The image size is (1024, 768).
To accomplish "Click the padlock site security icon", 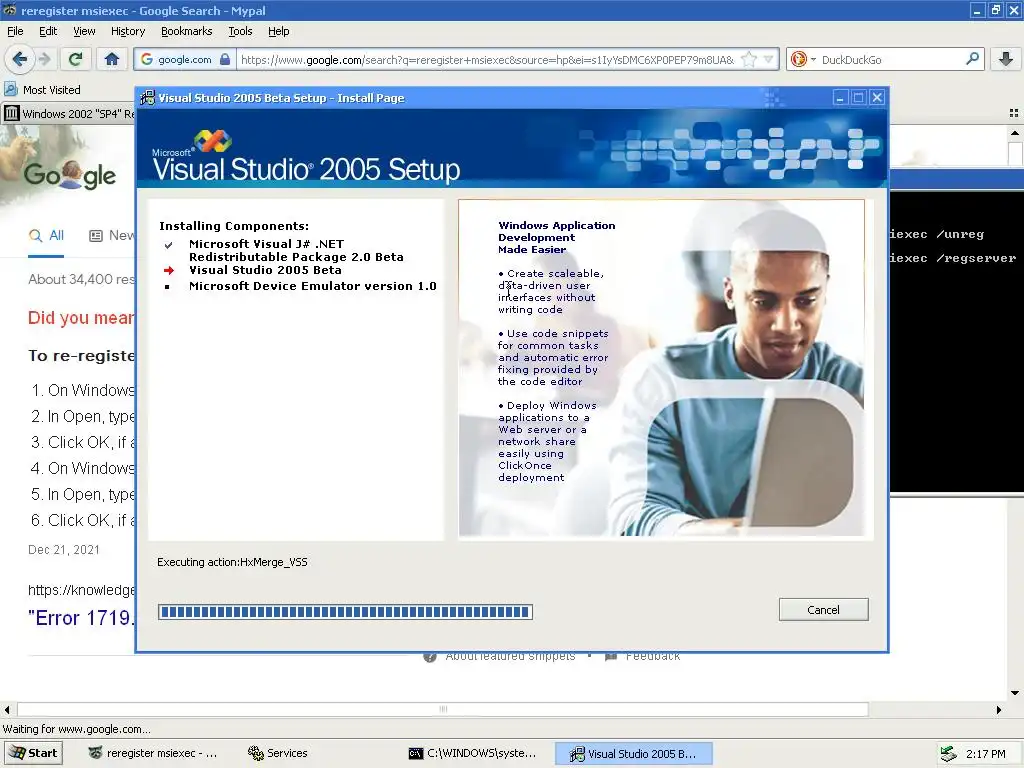I will click(x=225, y=59).
